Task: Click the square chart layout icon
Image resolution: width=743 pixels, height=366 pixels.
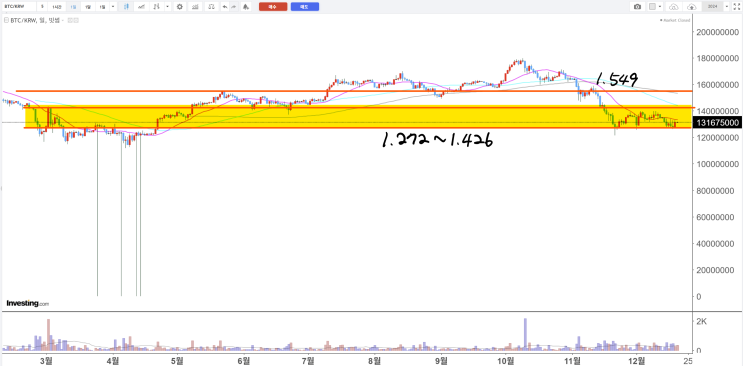Action: pos(652,7)
